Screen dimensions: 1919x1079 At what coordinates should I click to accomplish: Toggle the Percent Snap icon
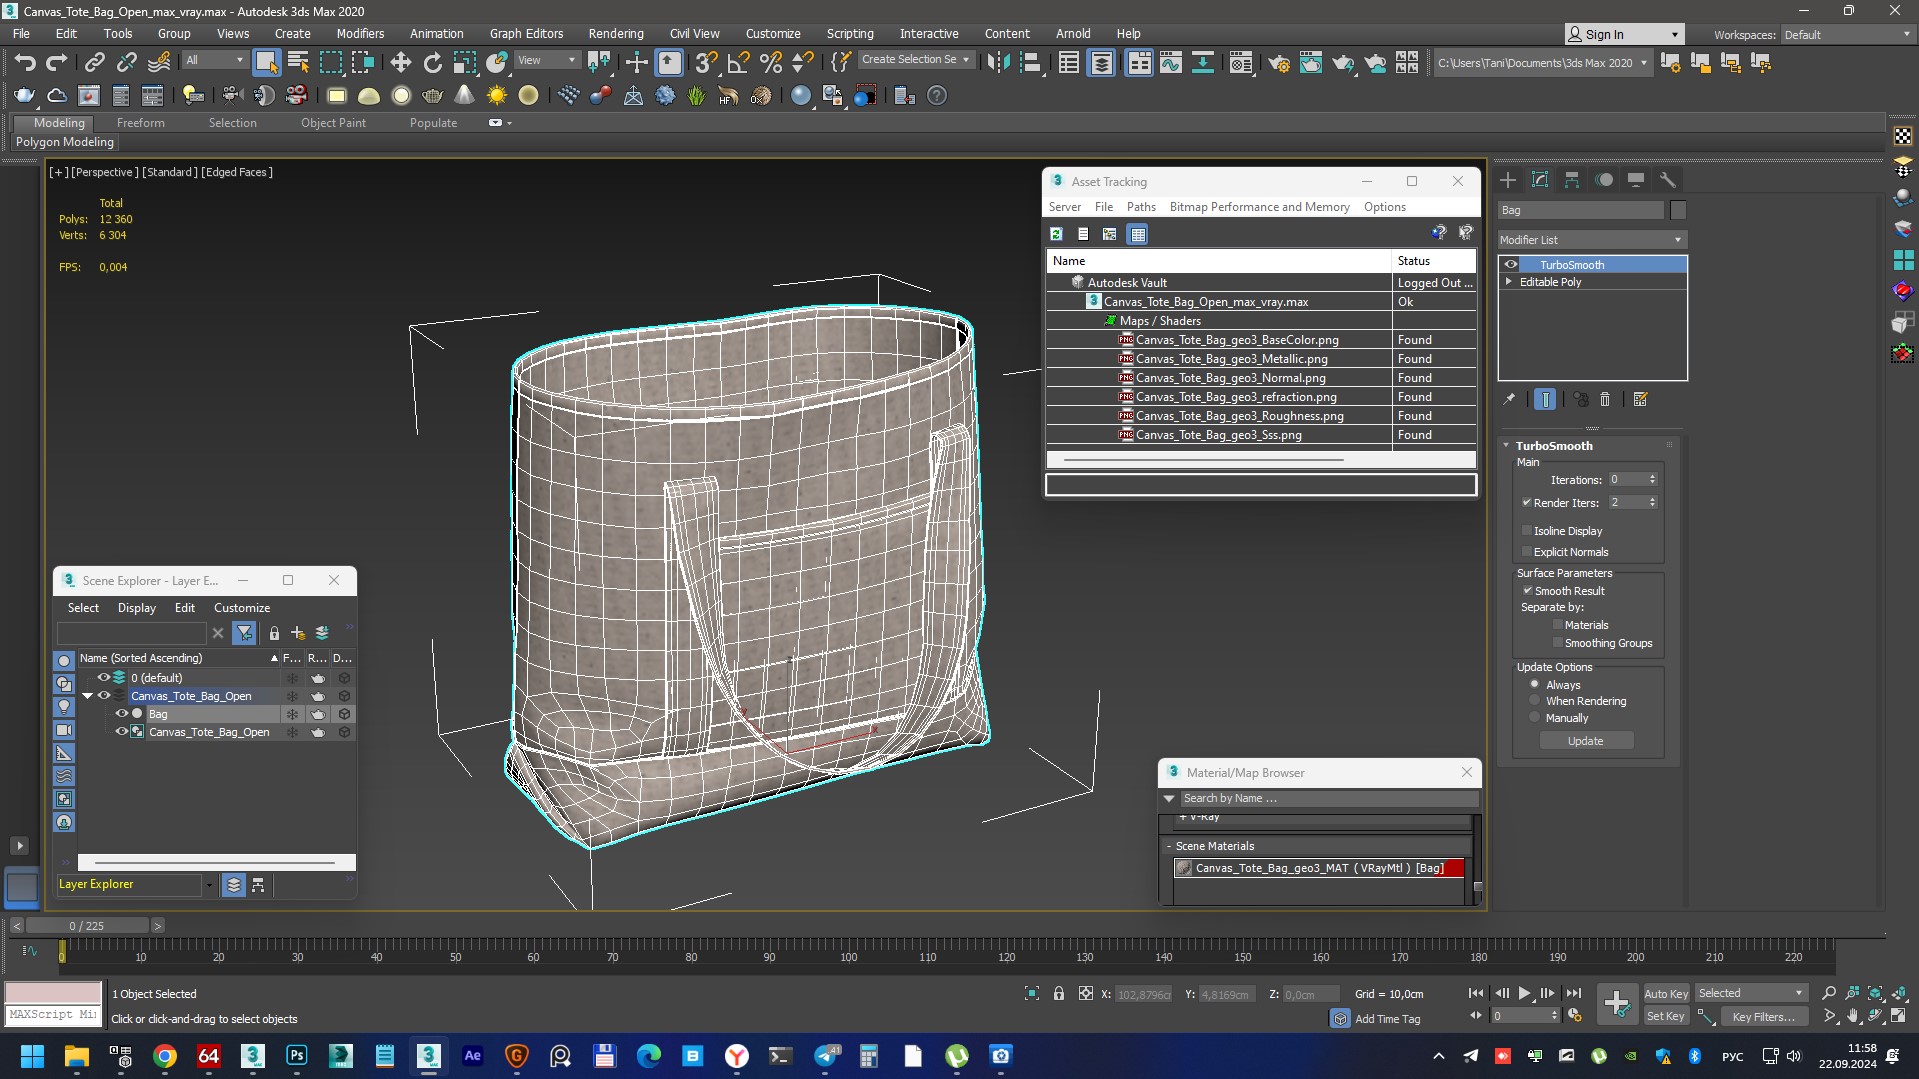[770, 63]
